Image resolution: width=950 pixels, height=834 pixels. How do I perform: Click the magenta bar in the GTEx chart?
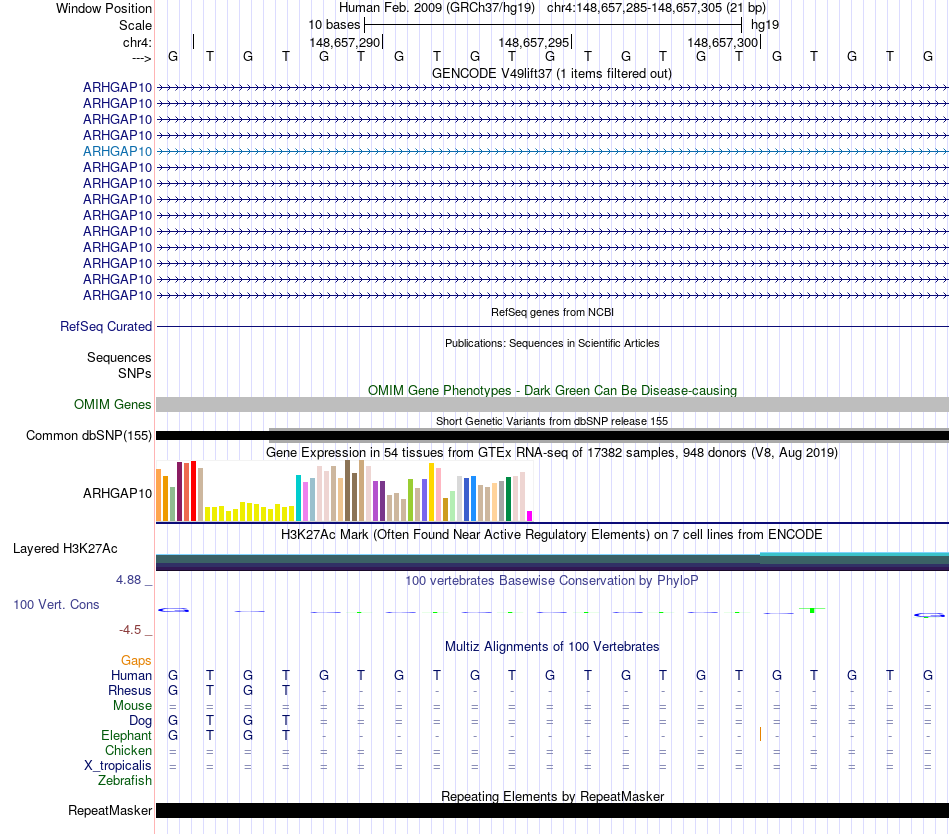(530, 516)
